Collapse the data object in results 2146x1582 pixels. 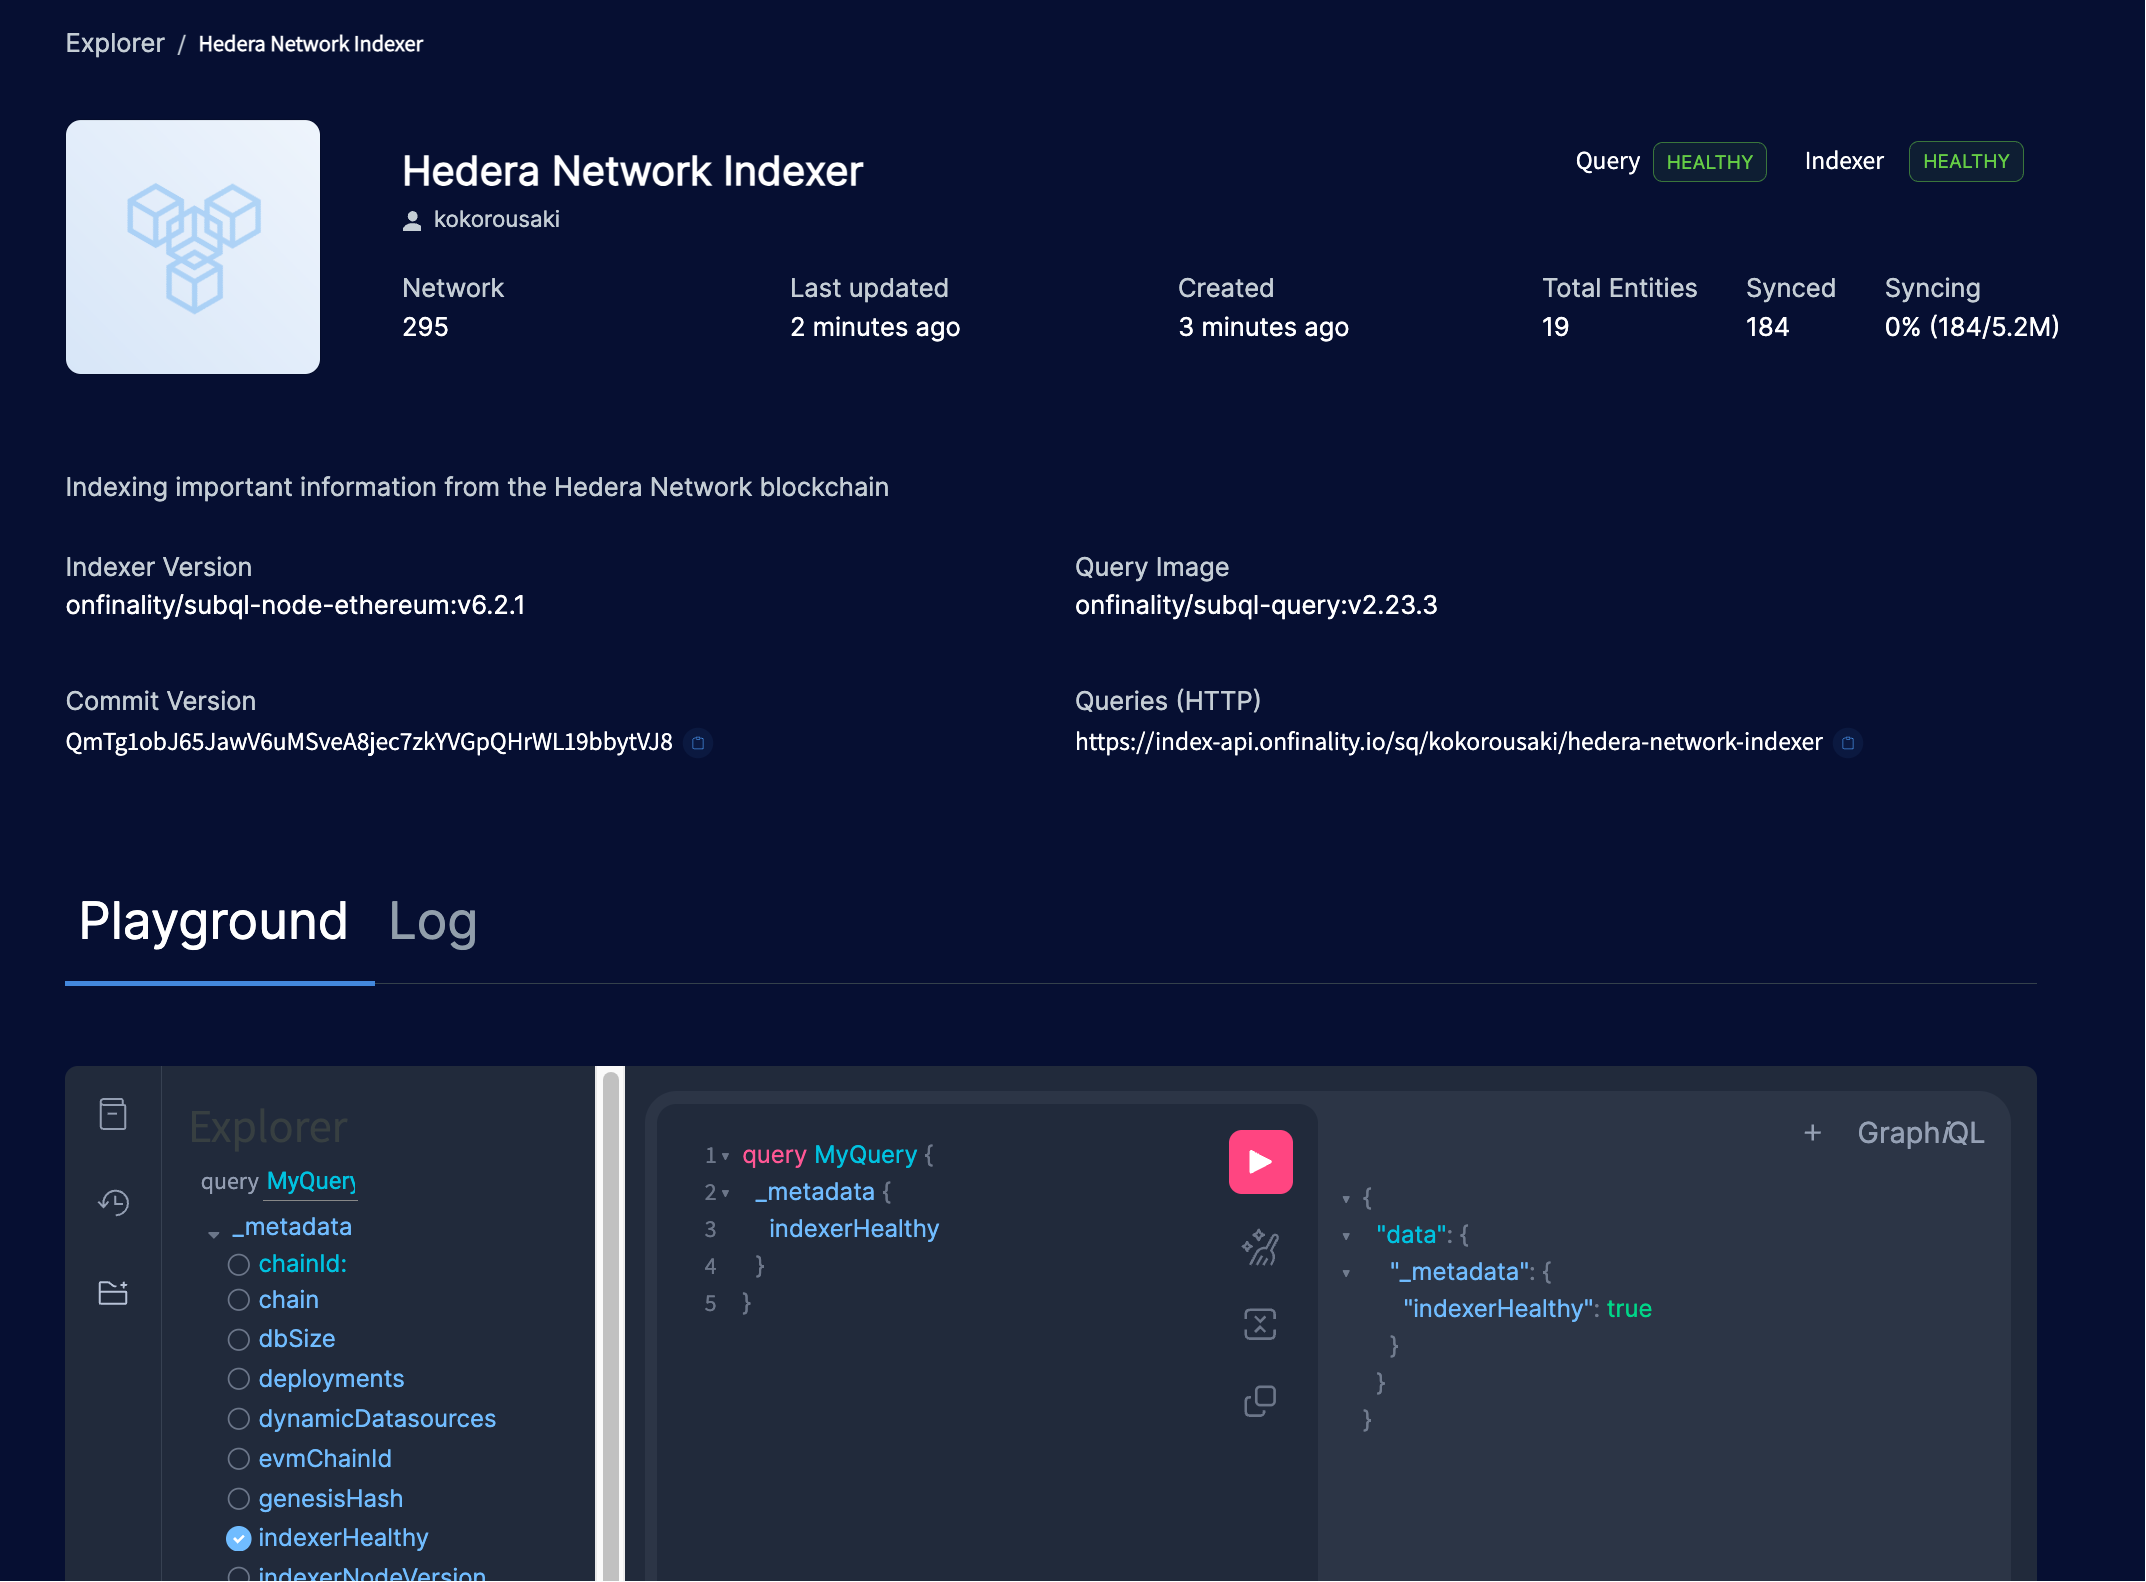[1346, 1234]
